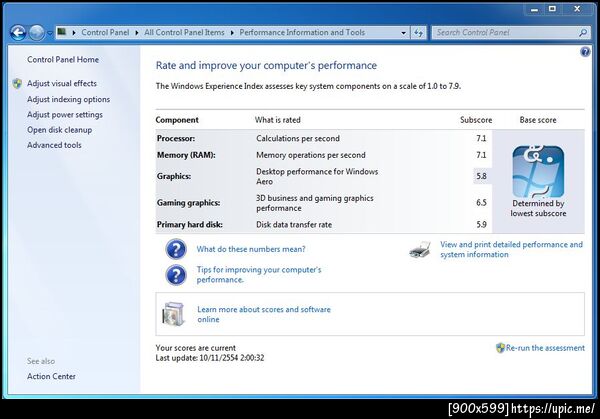The width and height of the screenshot is (600, 419).
Task: Click the Control Panel icon in address bar
Action: click(62, 32)
